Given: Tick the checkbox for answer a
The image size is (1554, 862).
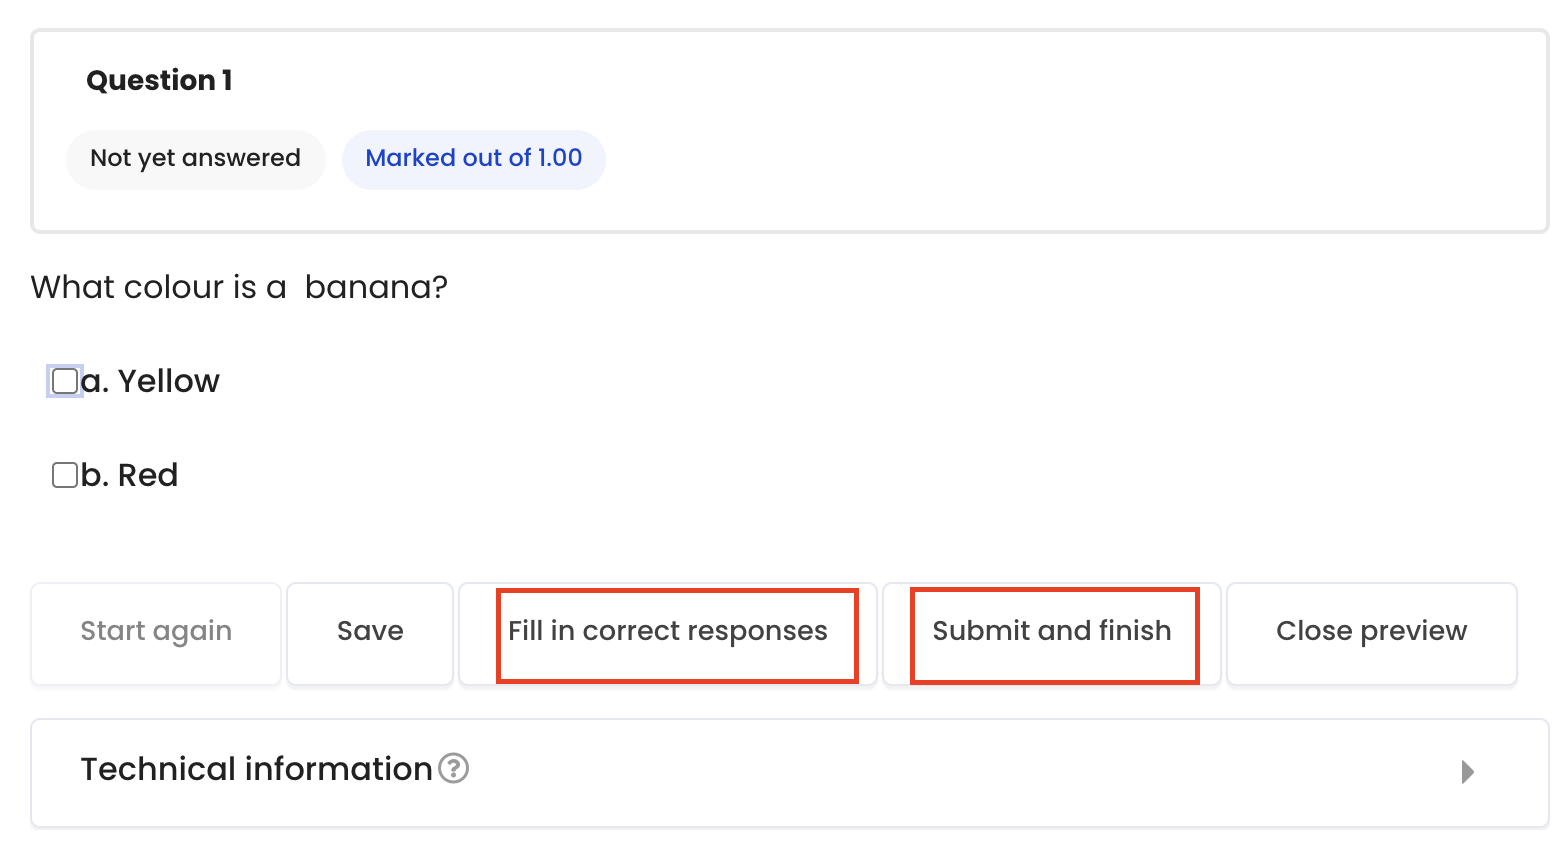Looking at the screenshot, I should click(x=65, y=381).
